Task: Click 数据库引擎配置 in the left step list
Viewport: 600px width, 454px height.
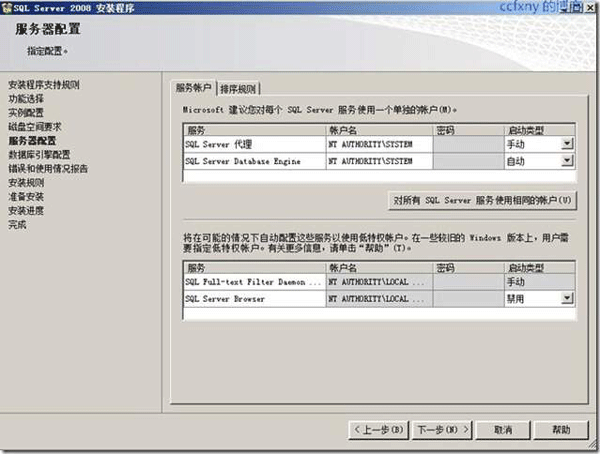Action: click(x=39, y=155)
